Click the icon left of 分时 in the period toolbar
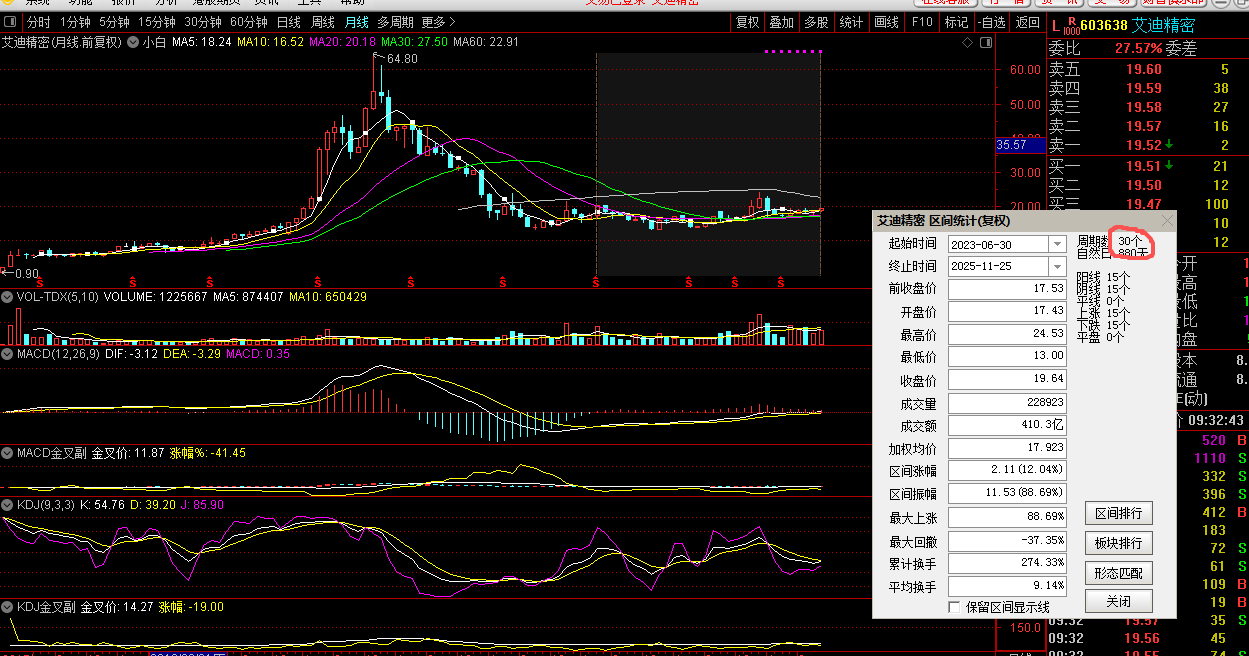This screenshot has width=1249, height=656. (11, 22)
